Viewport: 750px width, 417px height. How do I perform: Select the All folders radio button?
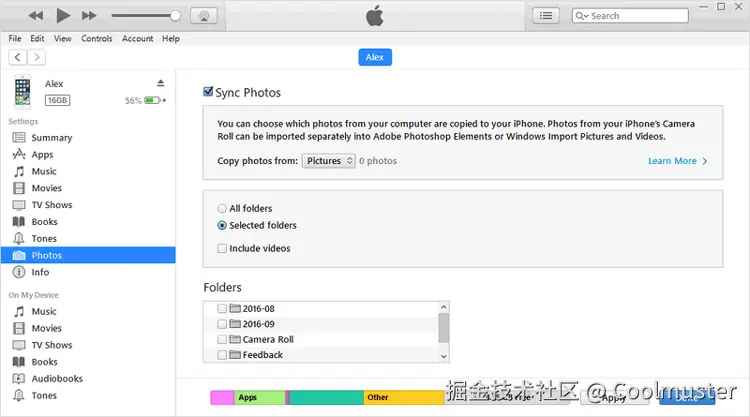coord(222,208)
